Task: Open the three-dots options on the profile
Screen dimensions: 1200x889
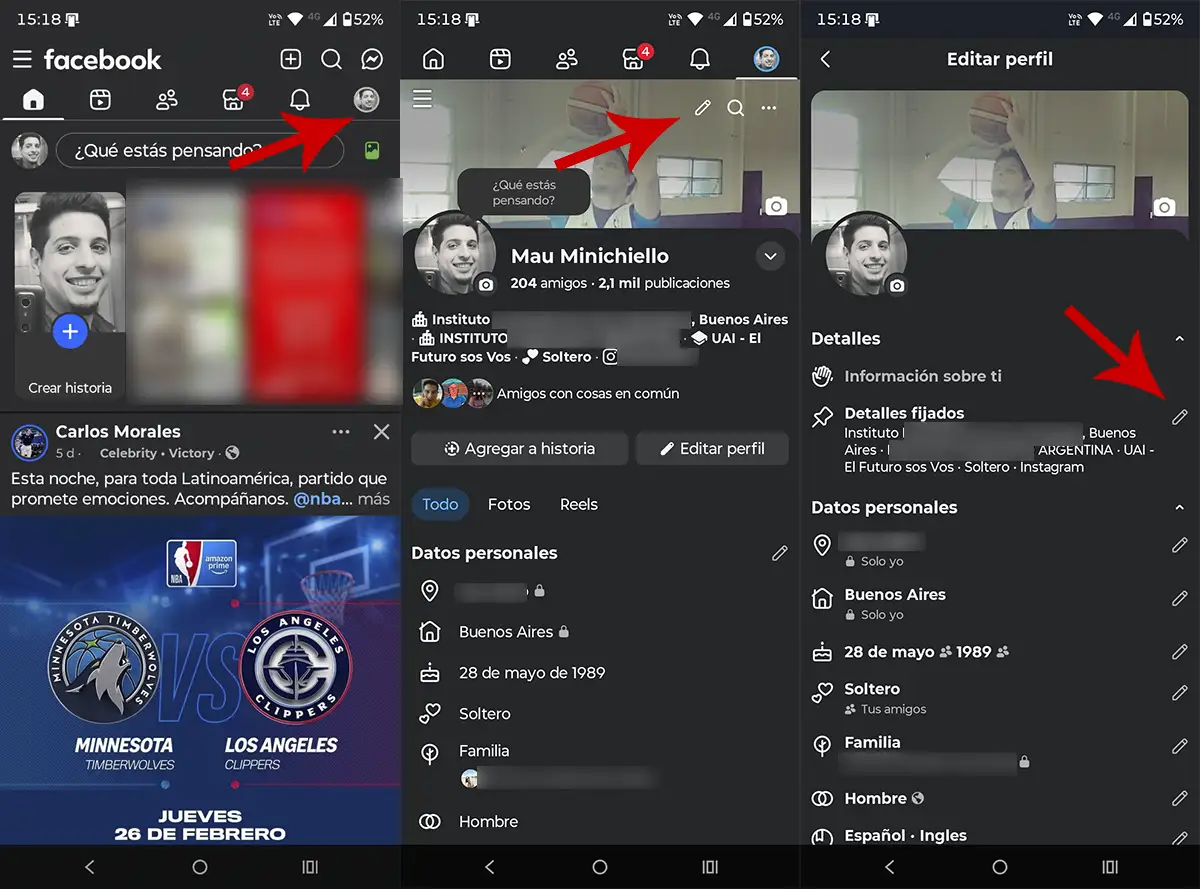Action: (x=768, y=107)
